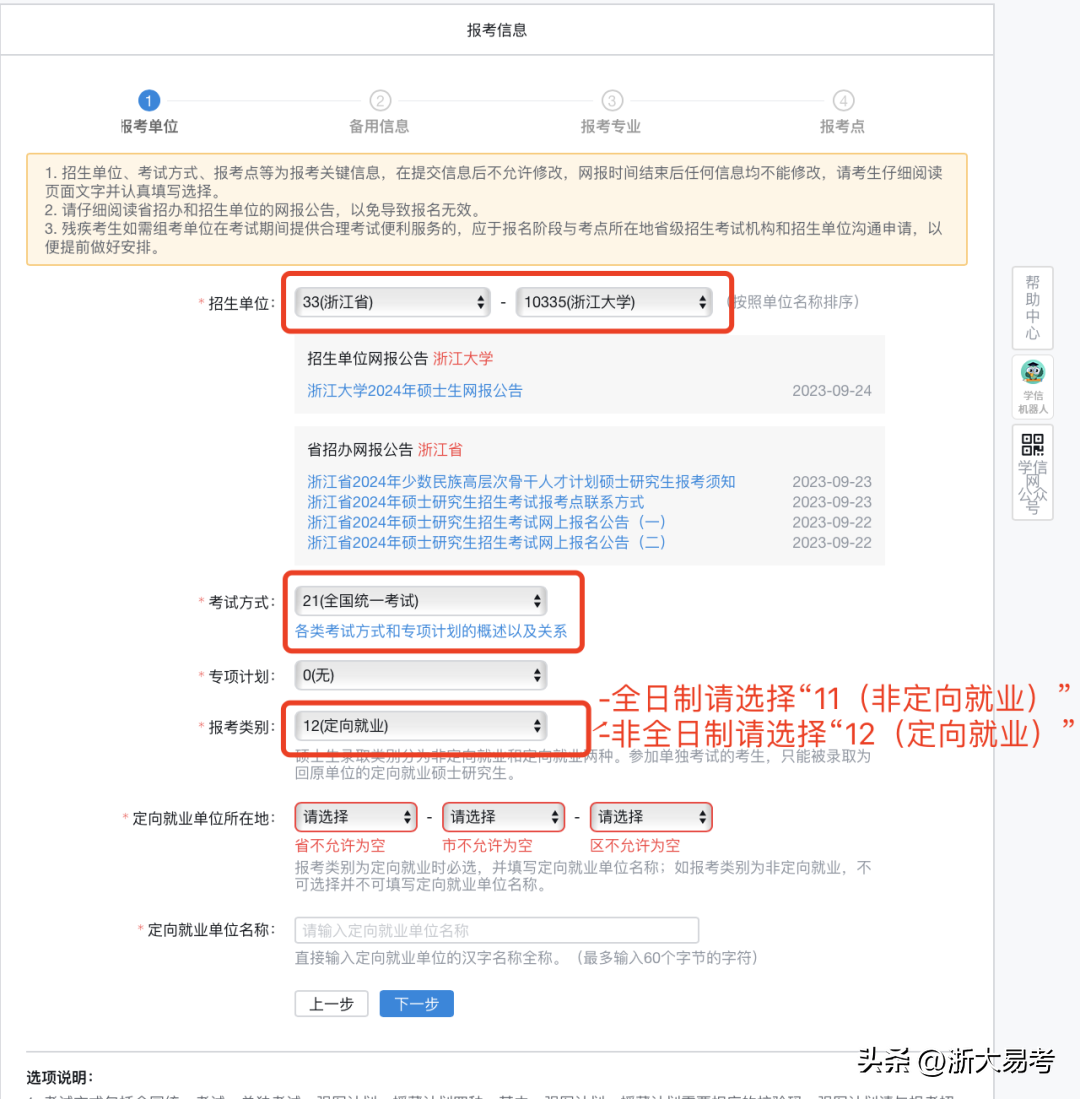Open the 报考类别 12(定向就业) dropdown
1080x1099 pixels.
click(421, 726)
